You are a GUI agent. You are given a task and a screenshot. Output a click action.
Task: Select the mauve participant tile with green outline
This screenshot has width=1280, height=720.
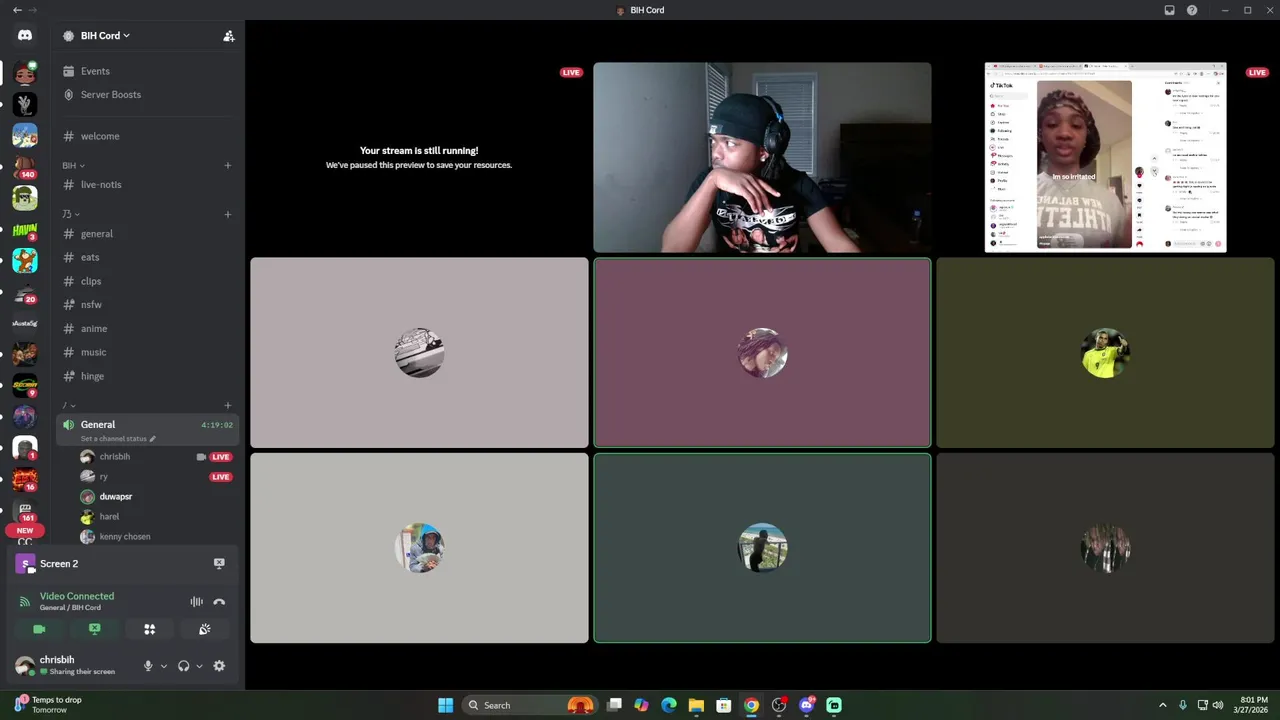(762, 352)
